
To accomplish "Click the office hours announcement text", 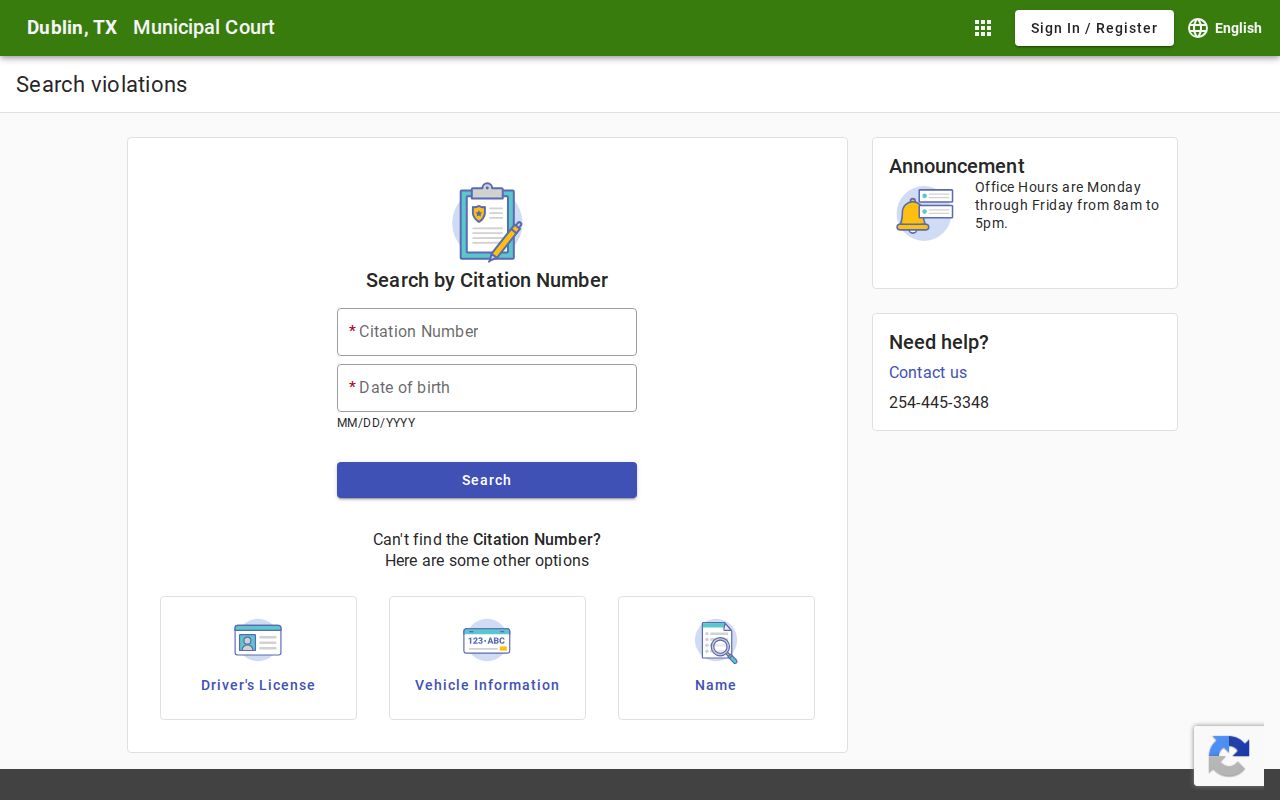I will click(x=1067, y=205).
